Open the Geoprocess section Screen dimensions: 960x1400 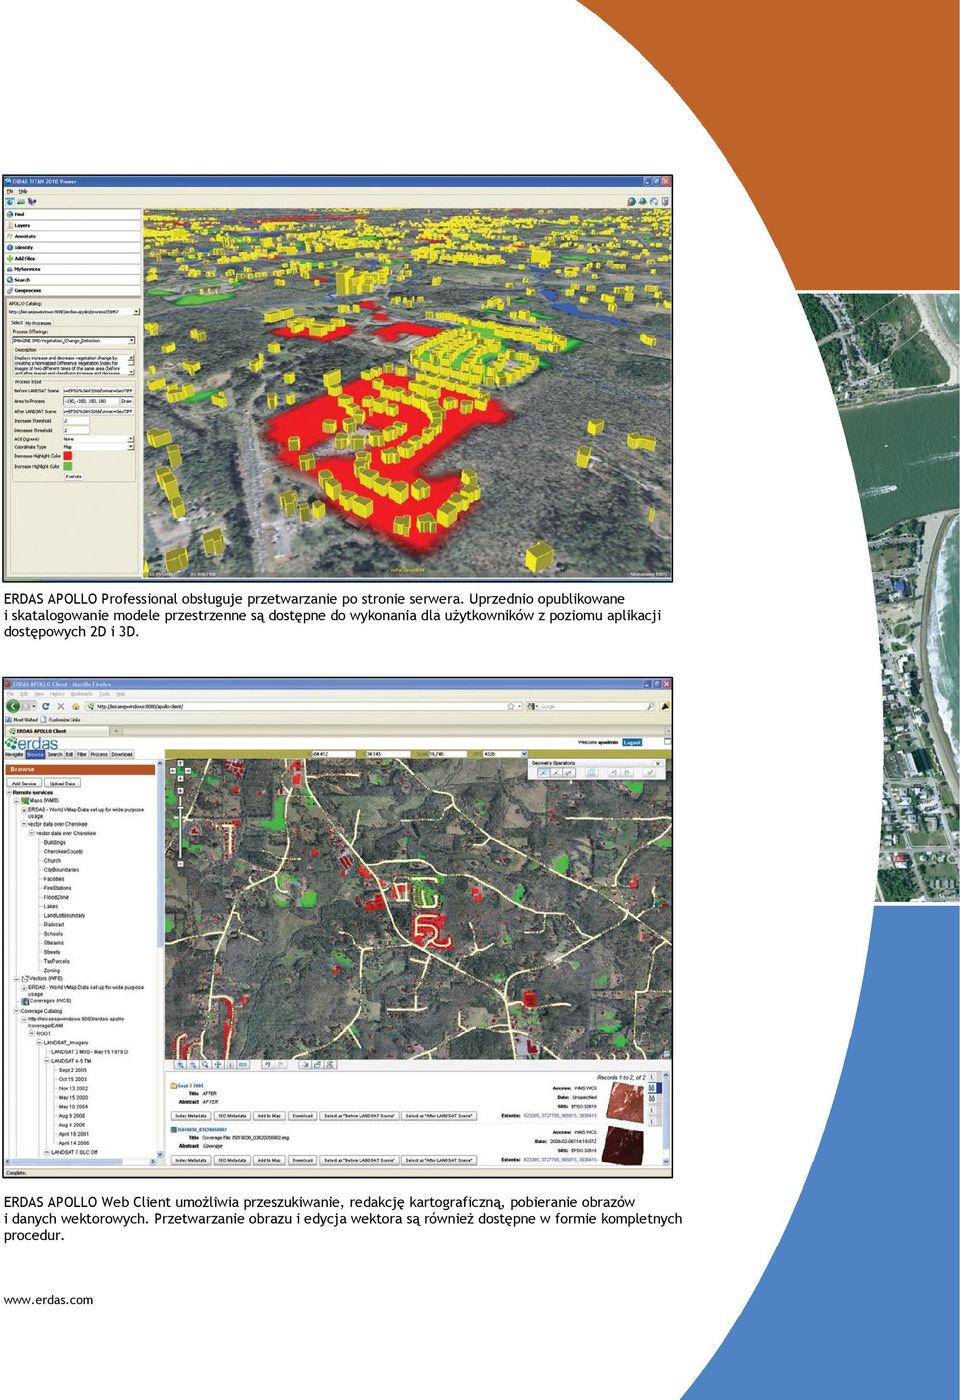(73, 291)
